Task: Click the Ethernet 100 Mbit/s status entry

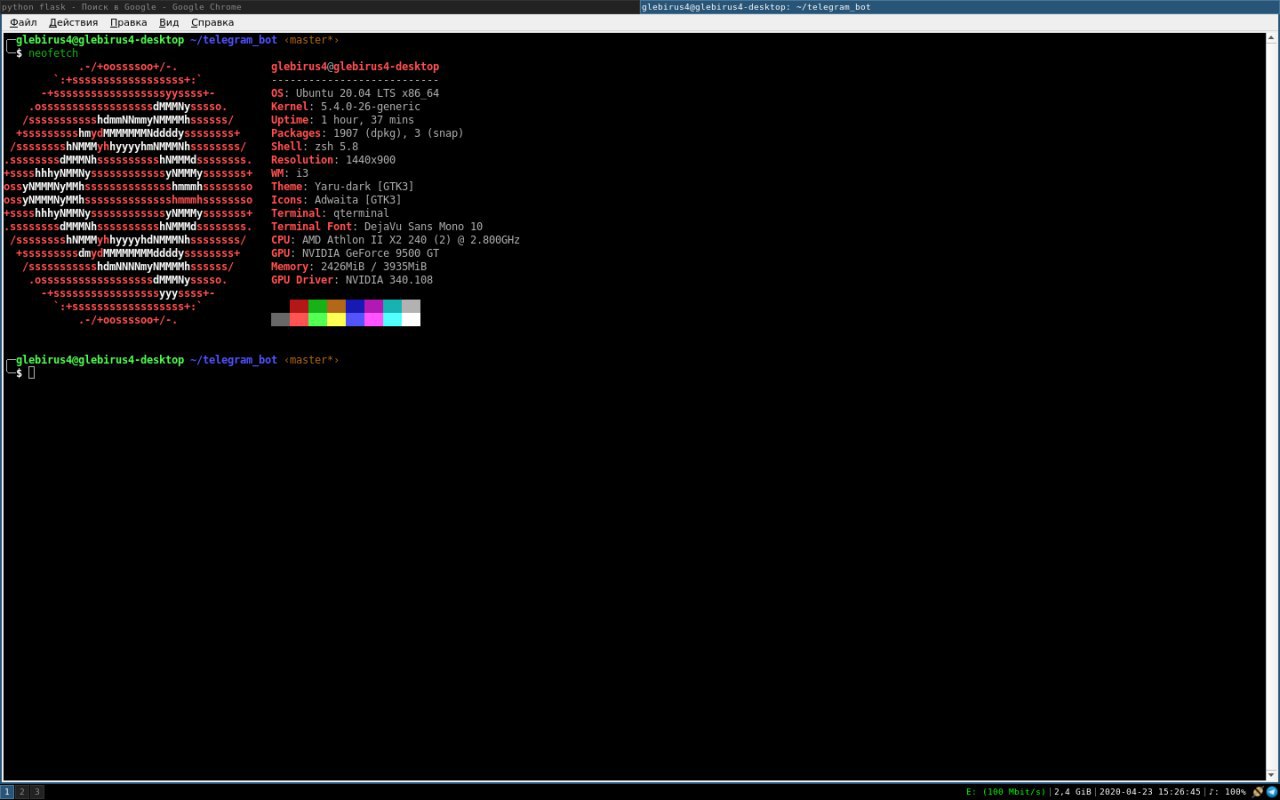Action: click(x=1006, y=792)
